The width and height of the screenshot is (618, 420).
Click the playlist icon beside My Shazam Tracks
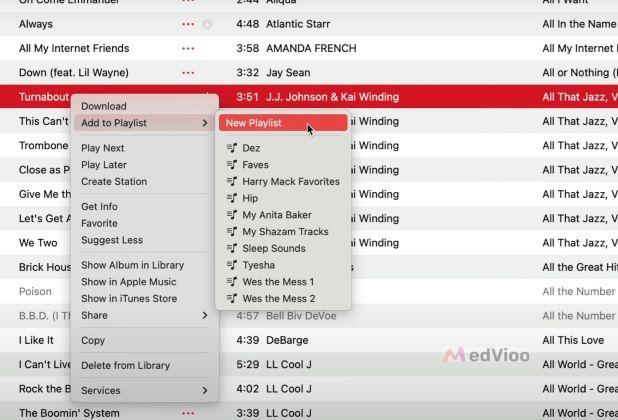coord(232,232)
